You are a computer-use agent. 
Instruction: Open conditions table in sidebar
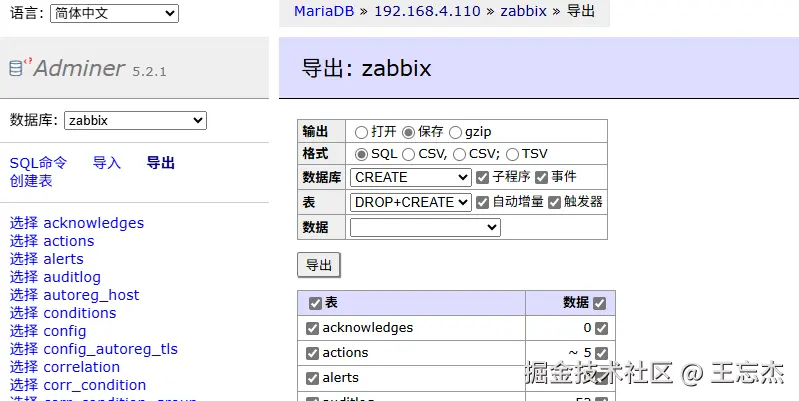coord(80,313)
